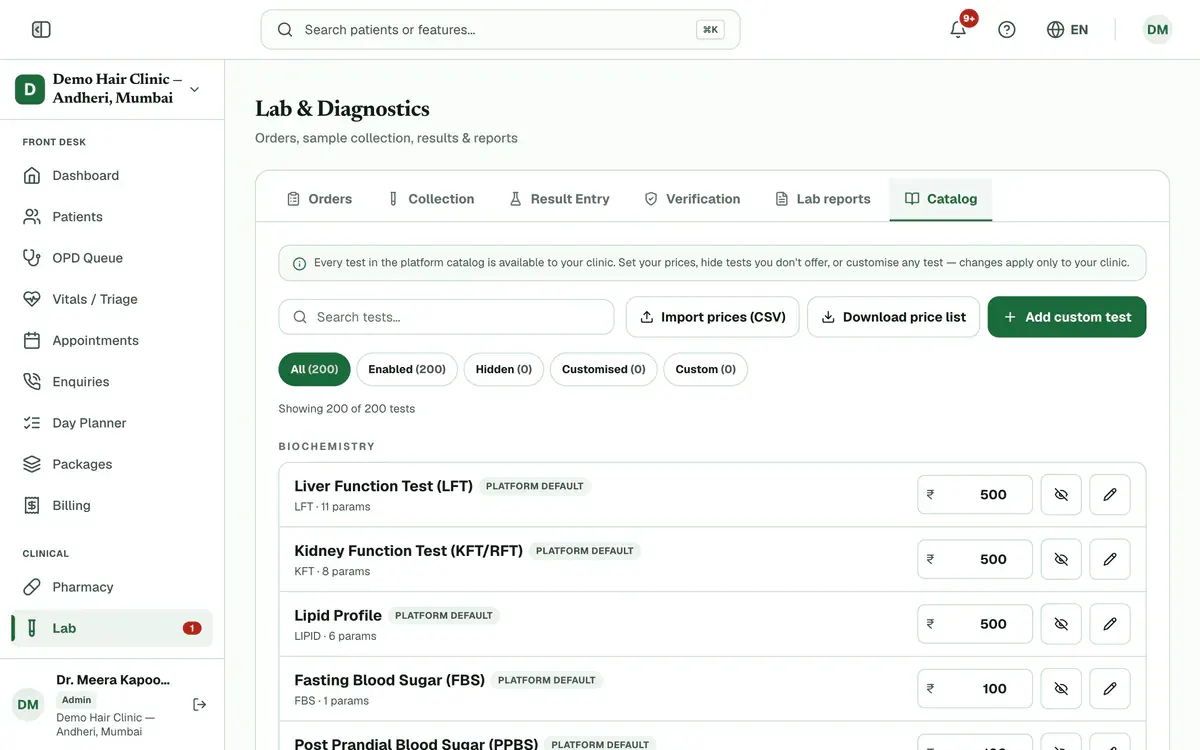Click the Fasting Blood Sugar price field

[975, 689]
